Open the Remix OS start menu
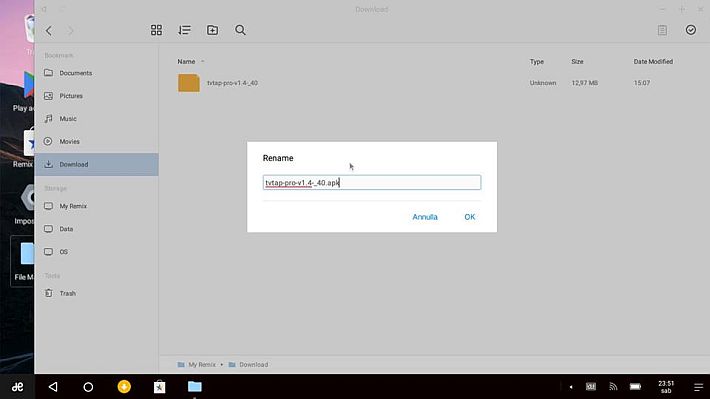Image resolution: width=710 pixels, height=399 pixels. (17, 387)
